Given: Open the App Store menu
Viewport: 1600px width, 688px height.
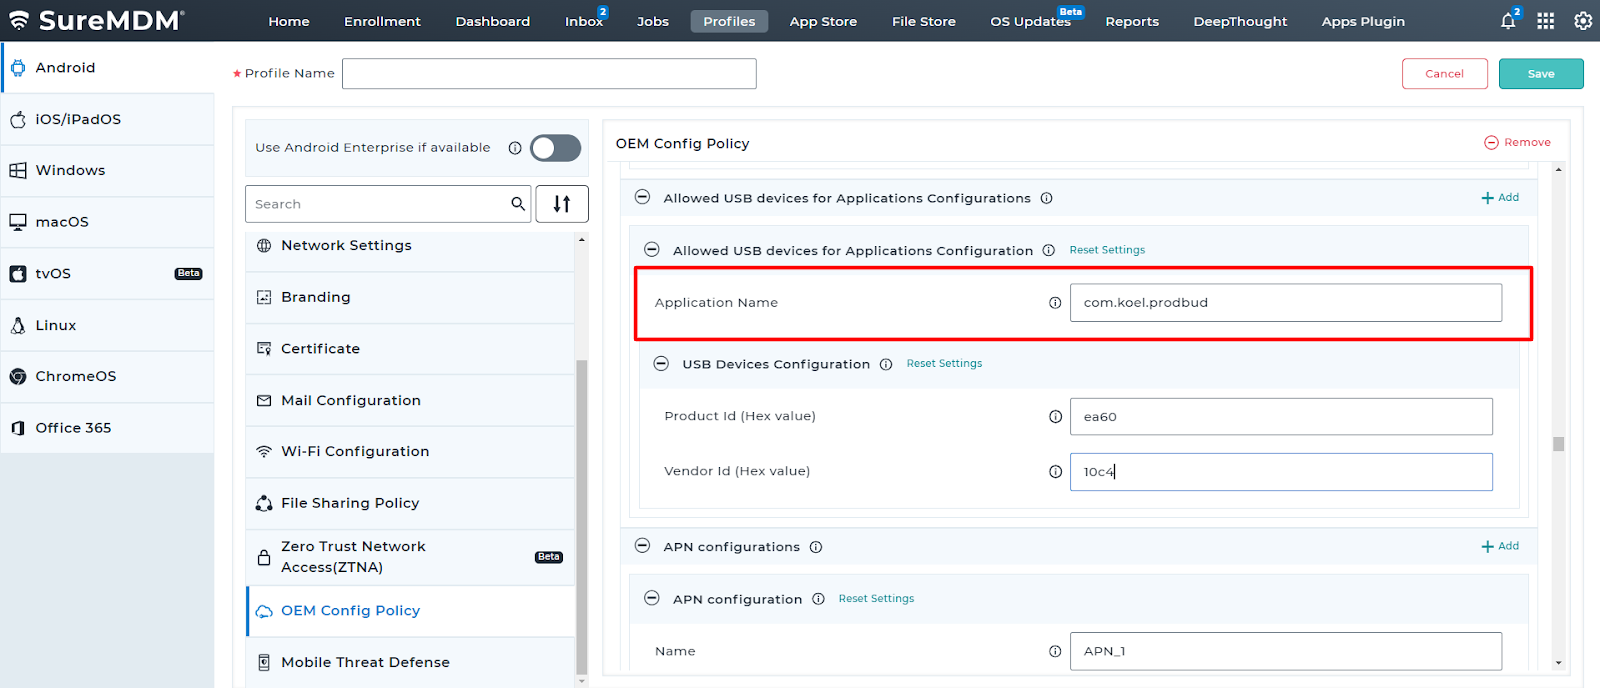Looking at the screenshot, I should 823,21.
